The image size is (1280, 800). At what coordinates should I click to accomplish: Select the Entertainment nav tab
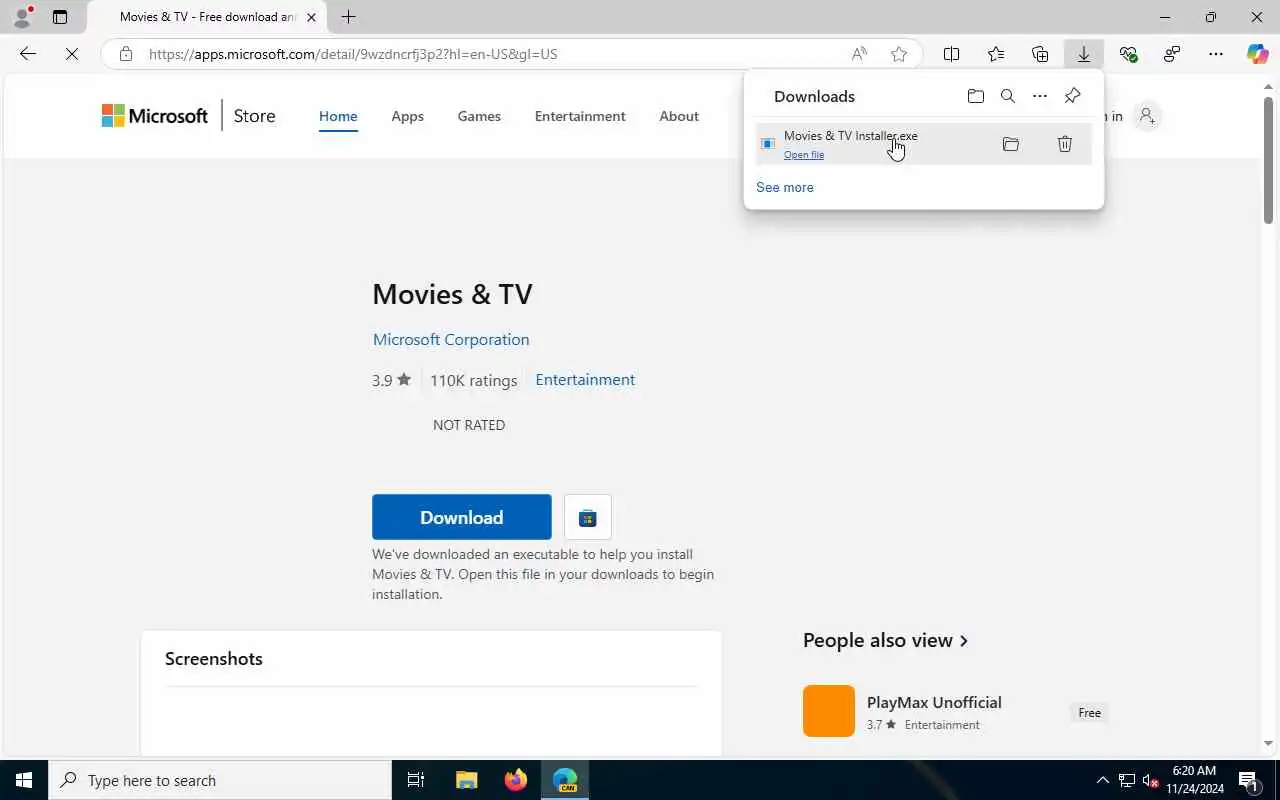pos(580,116)
